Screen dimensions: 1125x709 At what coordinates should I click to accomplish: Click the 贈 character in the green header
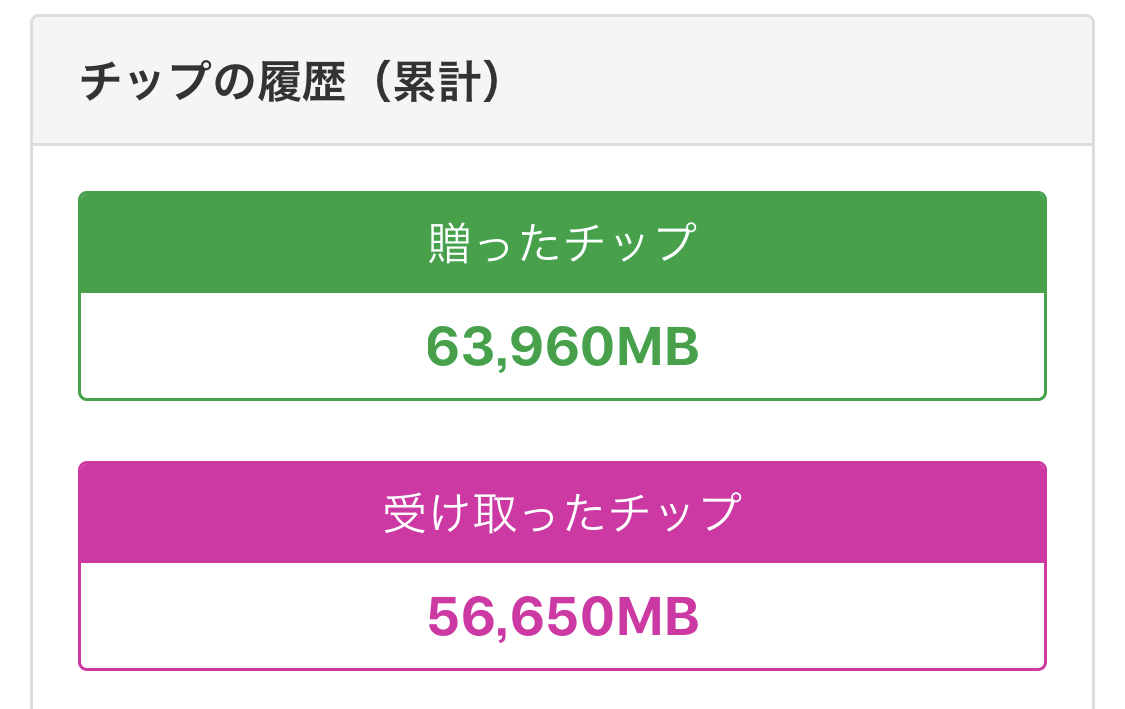coord(448,243)
